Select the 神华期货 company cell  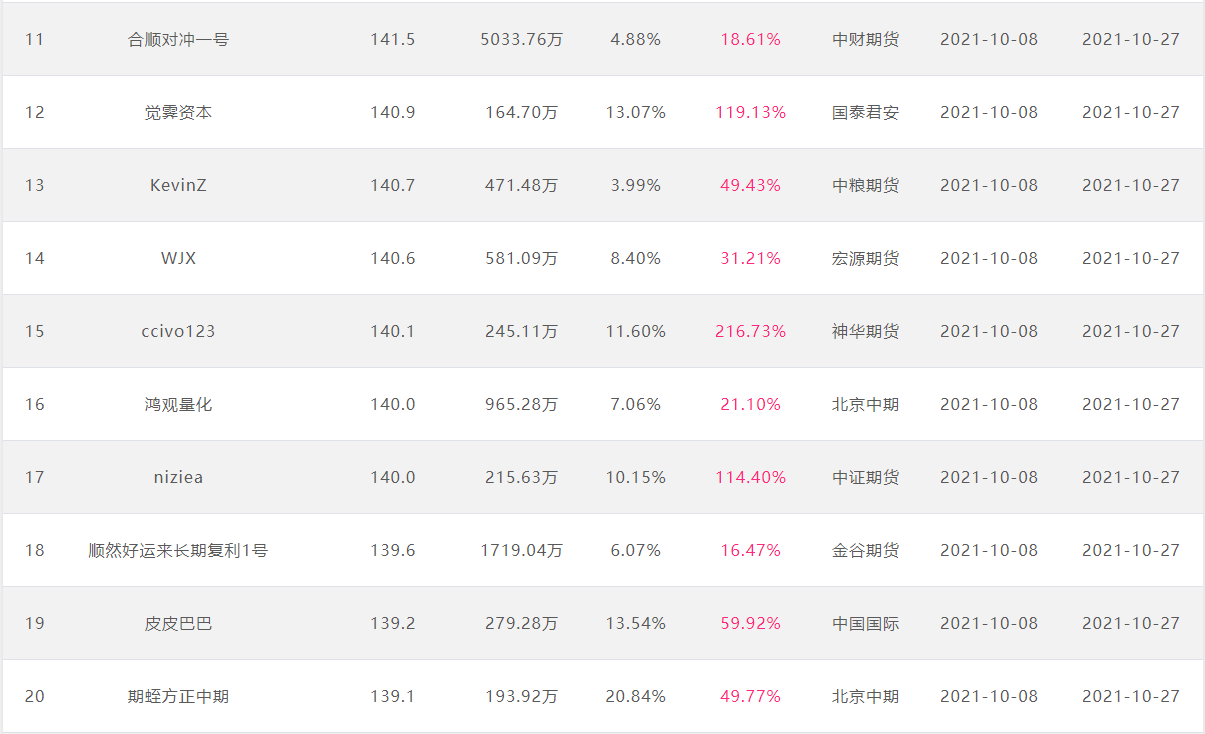(x=865, y=332)
